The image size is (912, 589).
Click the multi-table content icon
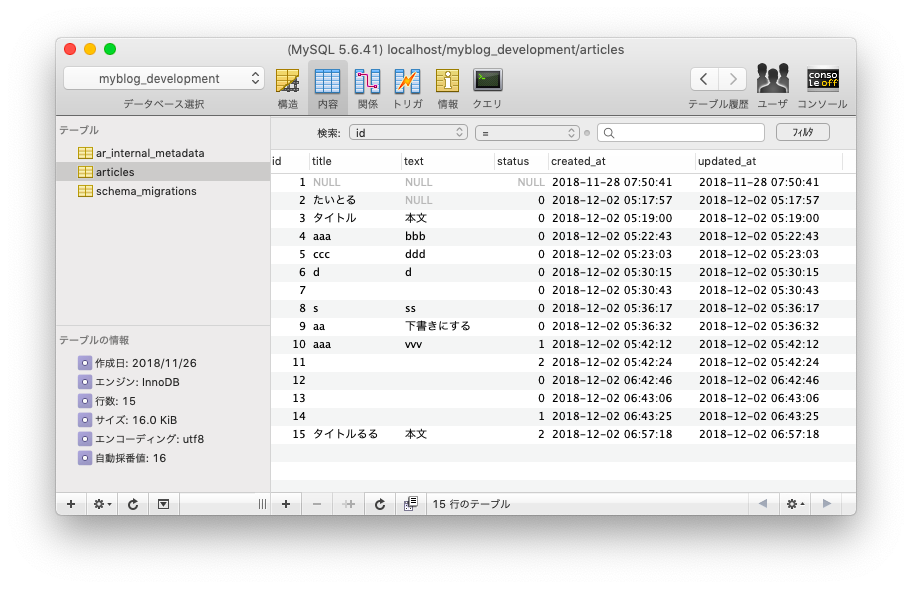tap(411, 504)
